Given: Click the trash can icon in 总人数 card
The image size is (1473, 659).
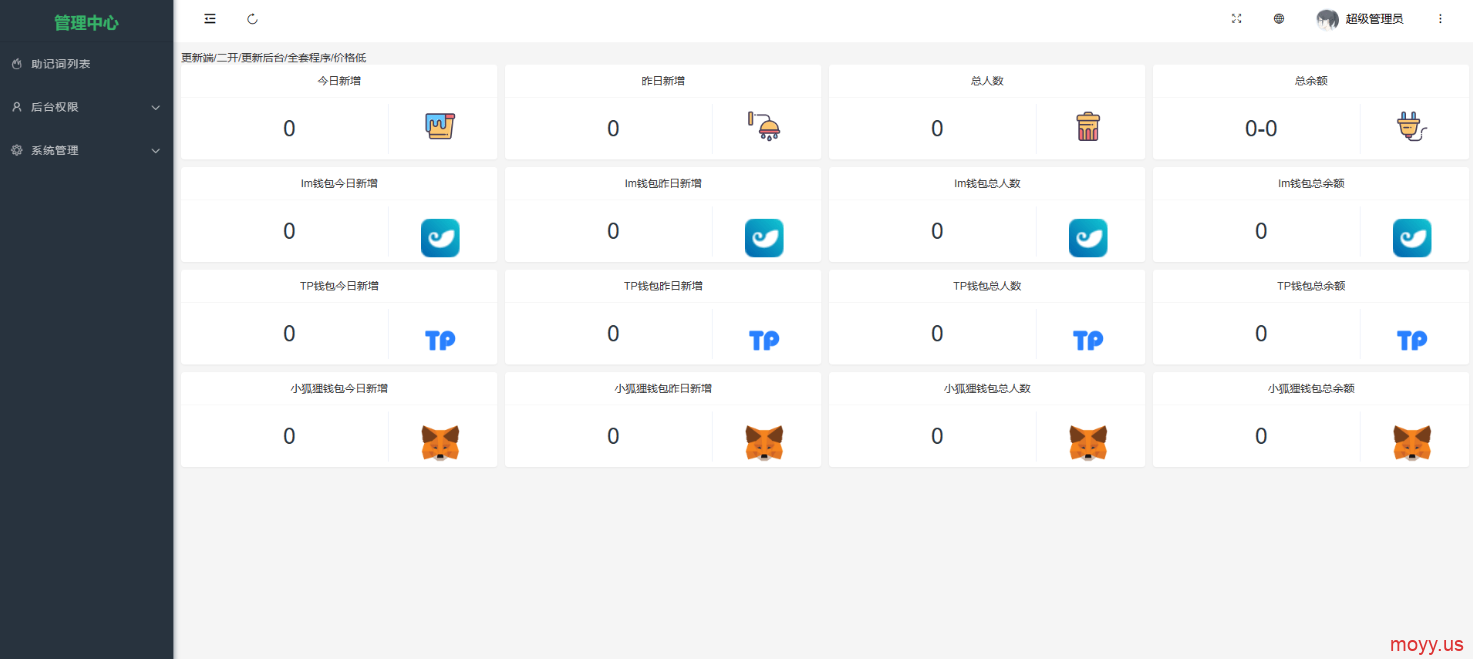Looking at the screenshot, I should [x=1088, y=127].
